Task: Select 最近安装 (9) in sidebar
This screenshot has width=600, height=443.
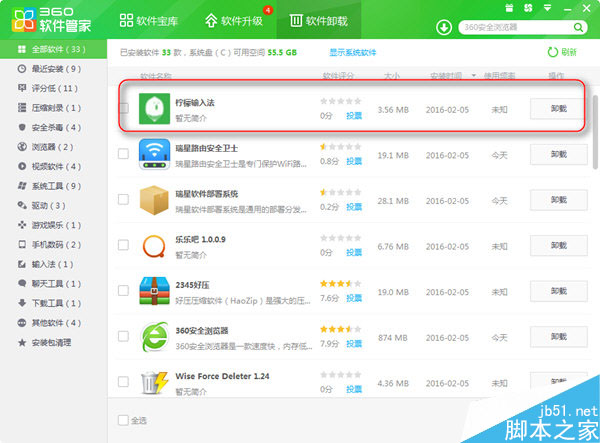Action: [x=54, y=69]
